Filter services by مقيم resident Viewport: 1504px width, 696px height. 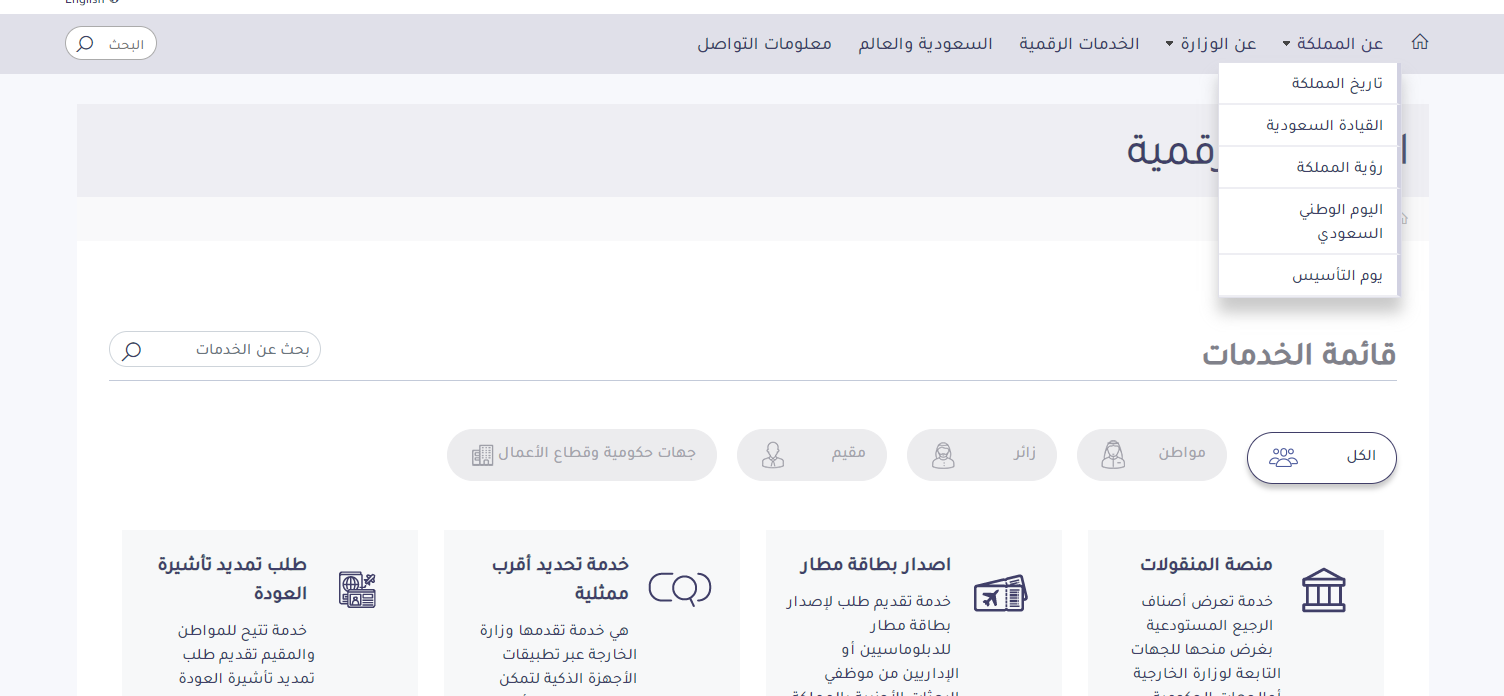[811, 455]
